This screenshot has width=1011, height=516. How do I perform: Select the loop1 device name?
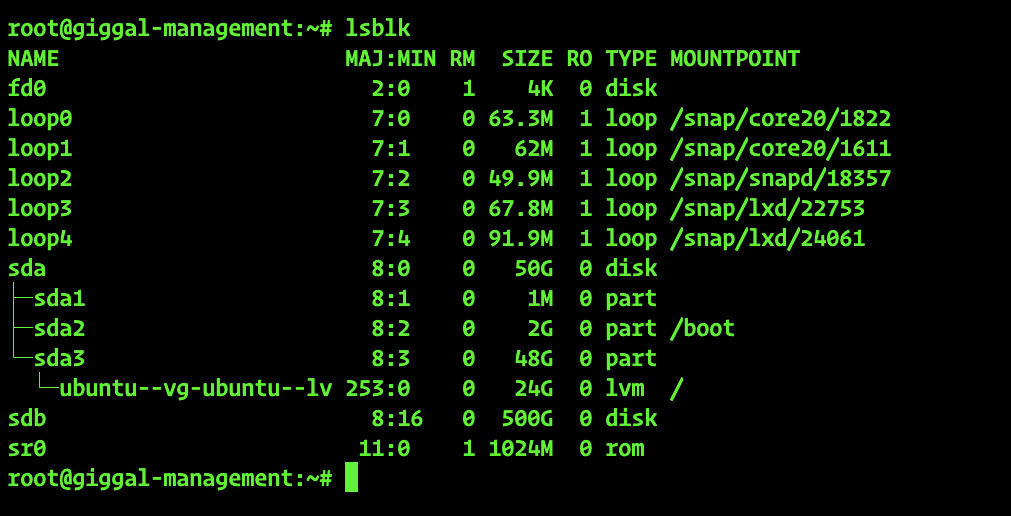(x=39, y=148)
